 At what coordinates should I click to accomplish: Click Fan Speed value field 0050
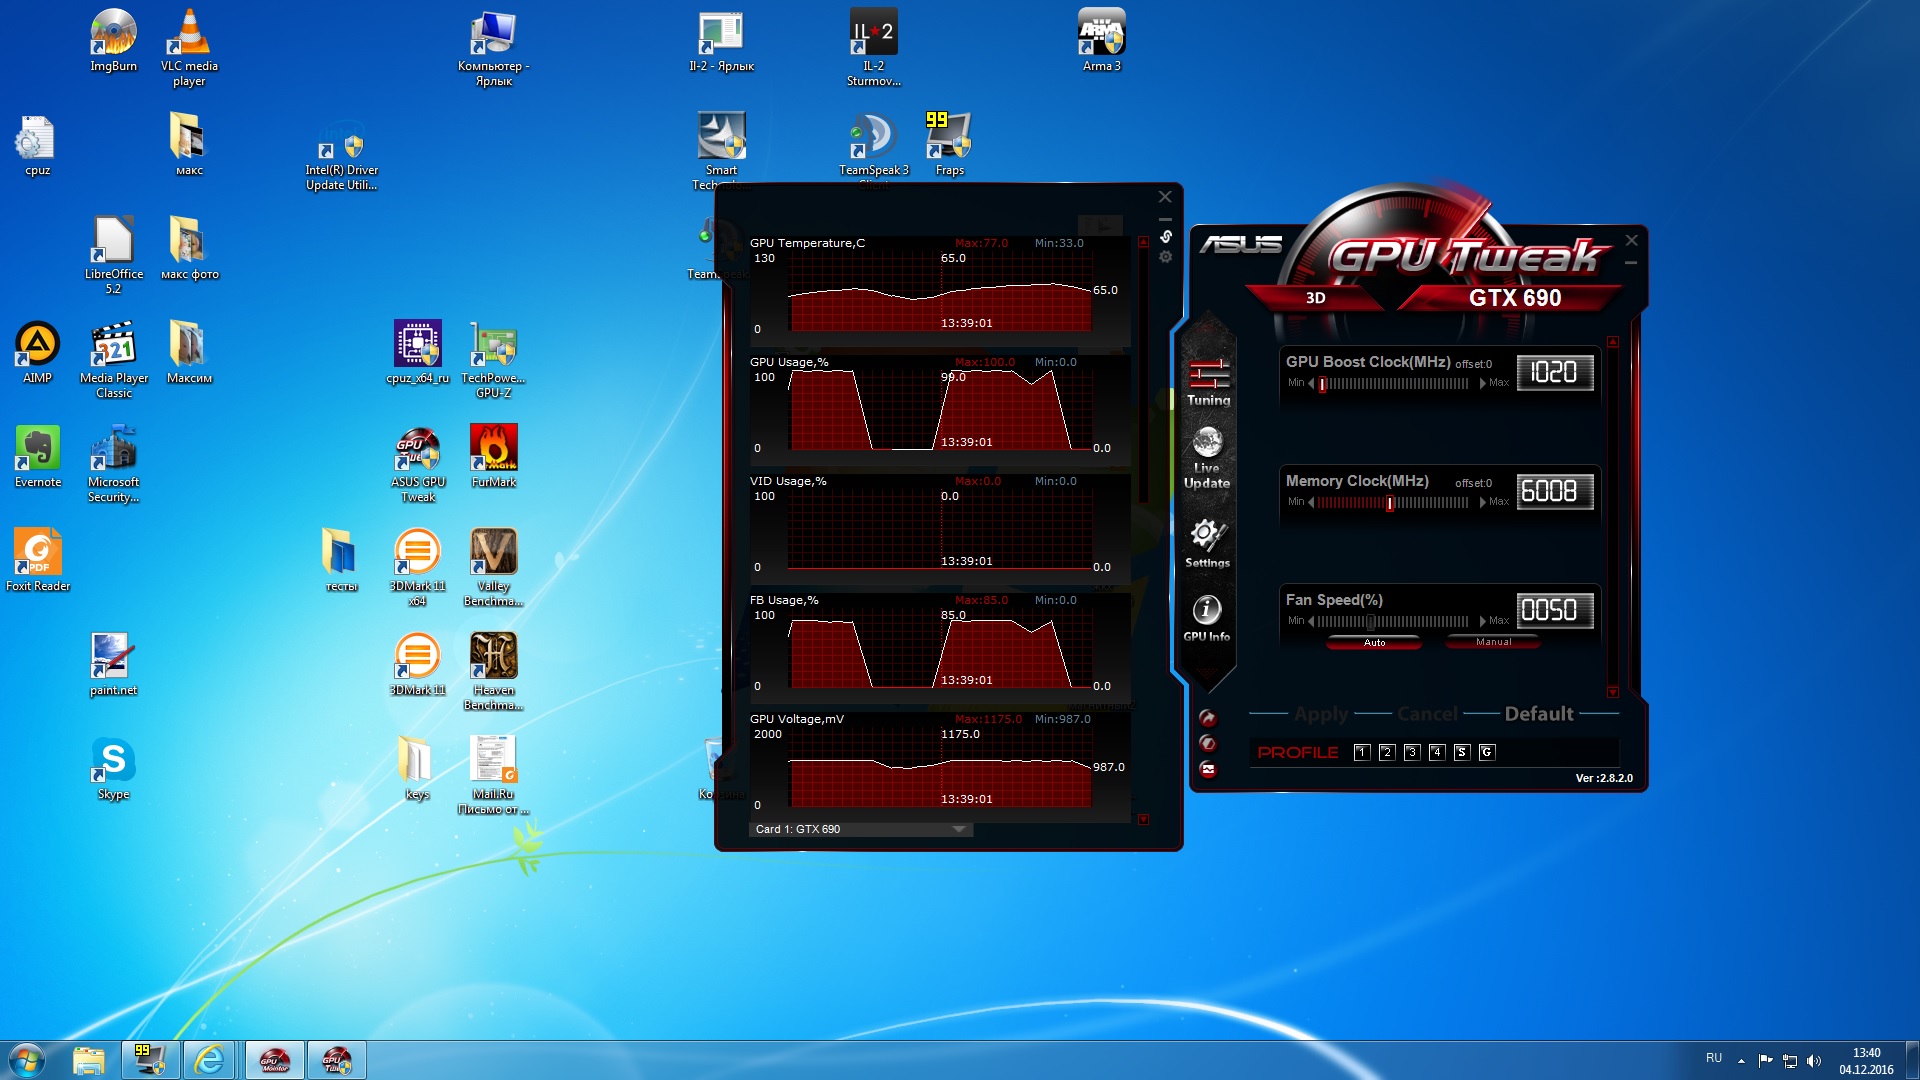(1554, 610)
